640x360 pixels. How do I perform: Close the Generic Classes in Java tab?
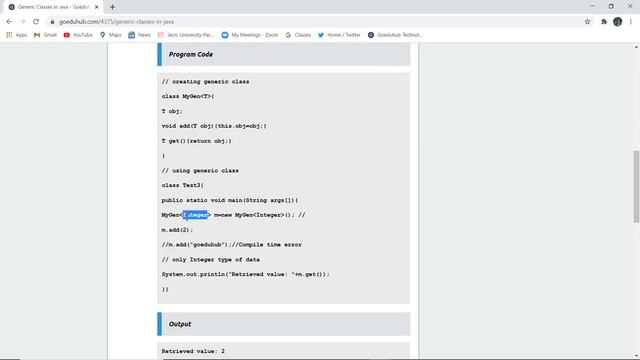coord(97,7)
